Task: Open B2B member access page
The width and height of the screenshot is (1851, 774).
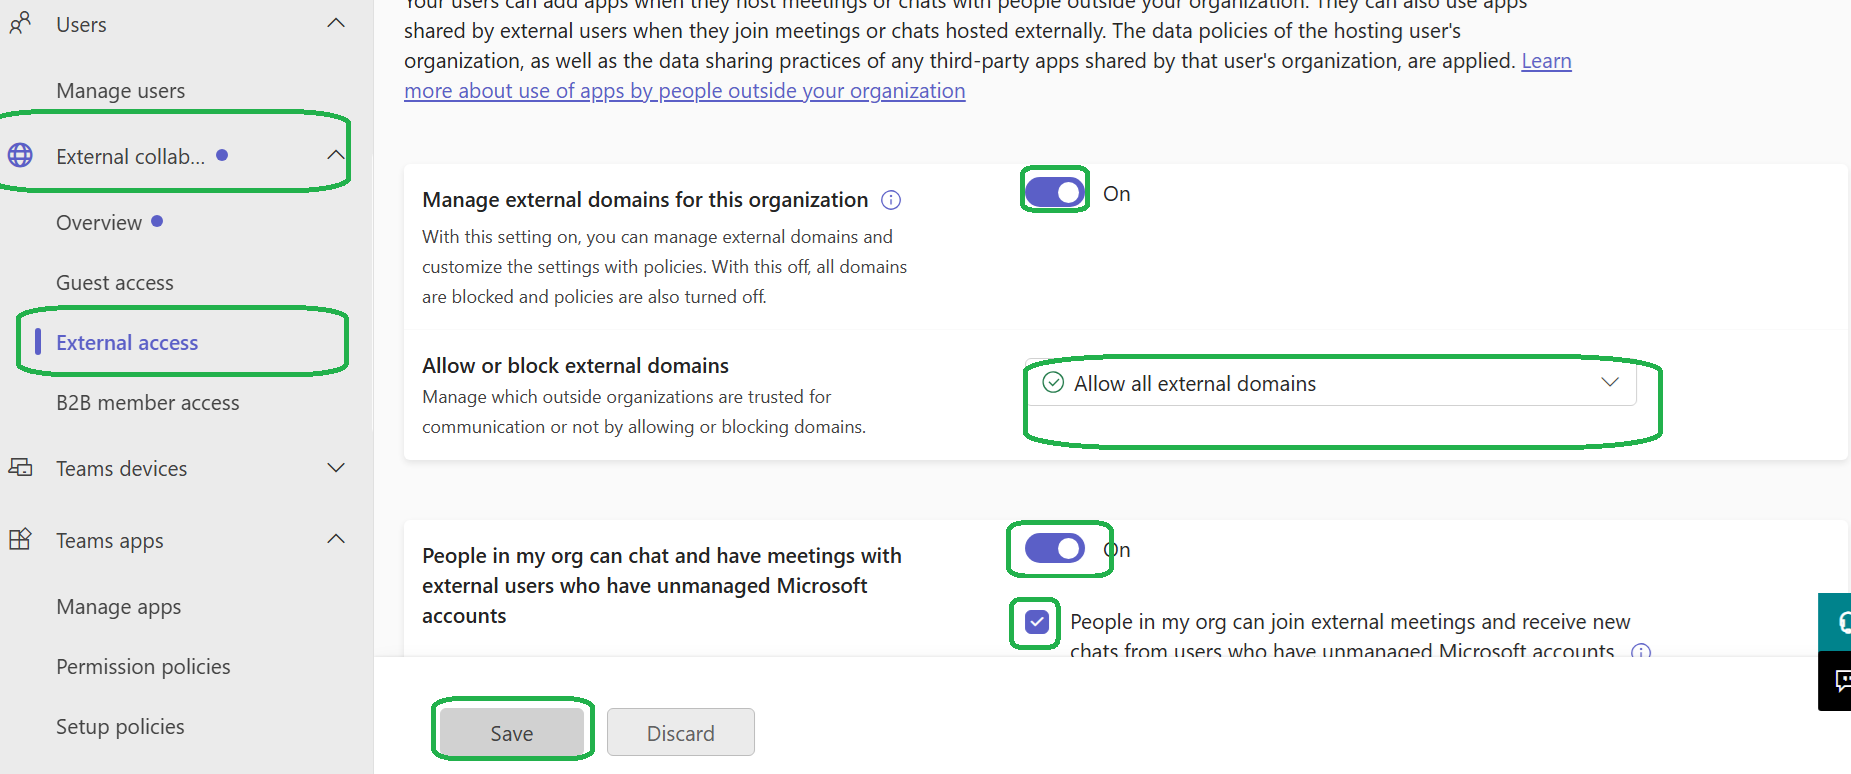Action: point(148,403)
